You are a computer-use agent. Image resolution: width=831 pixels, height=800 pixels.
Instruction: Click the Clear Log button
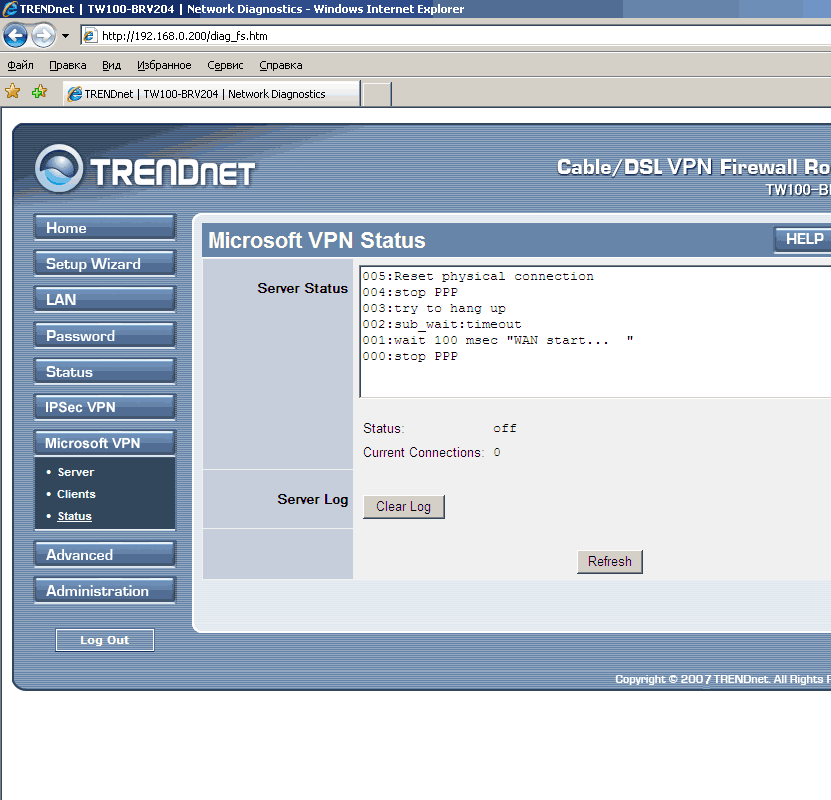click(x=403, y=507)
